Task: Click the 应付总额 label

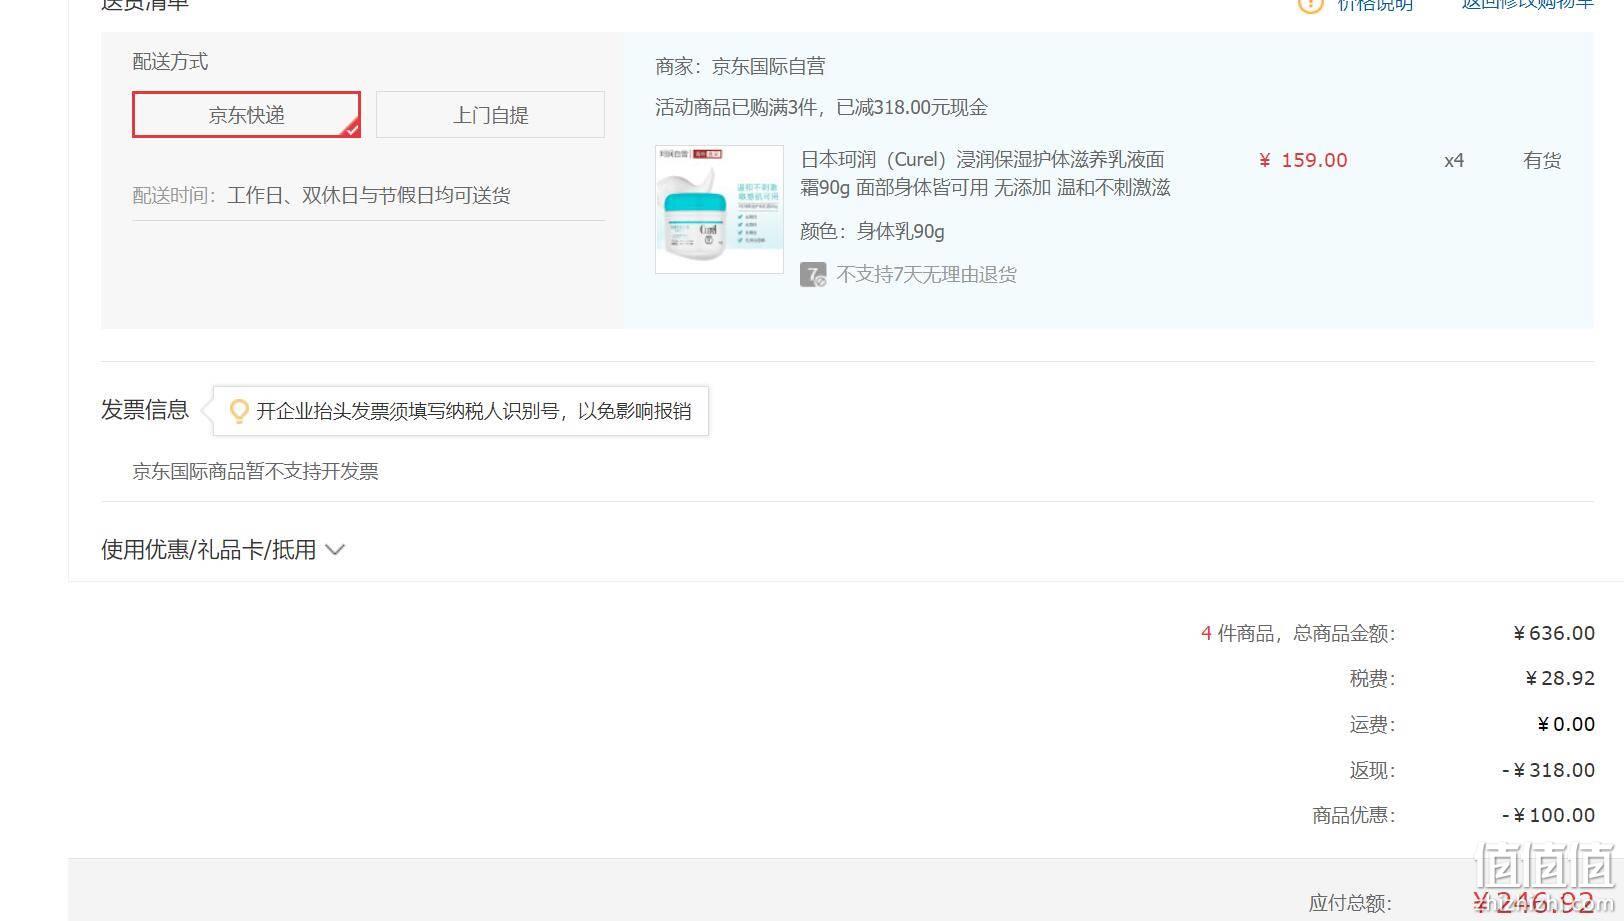Action: click(1350, 903)
